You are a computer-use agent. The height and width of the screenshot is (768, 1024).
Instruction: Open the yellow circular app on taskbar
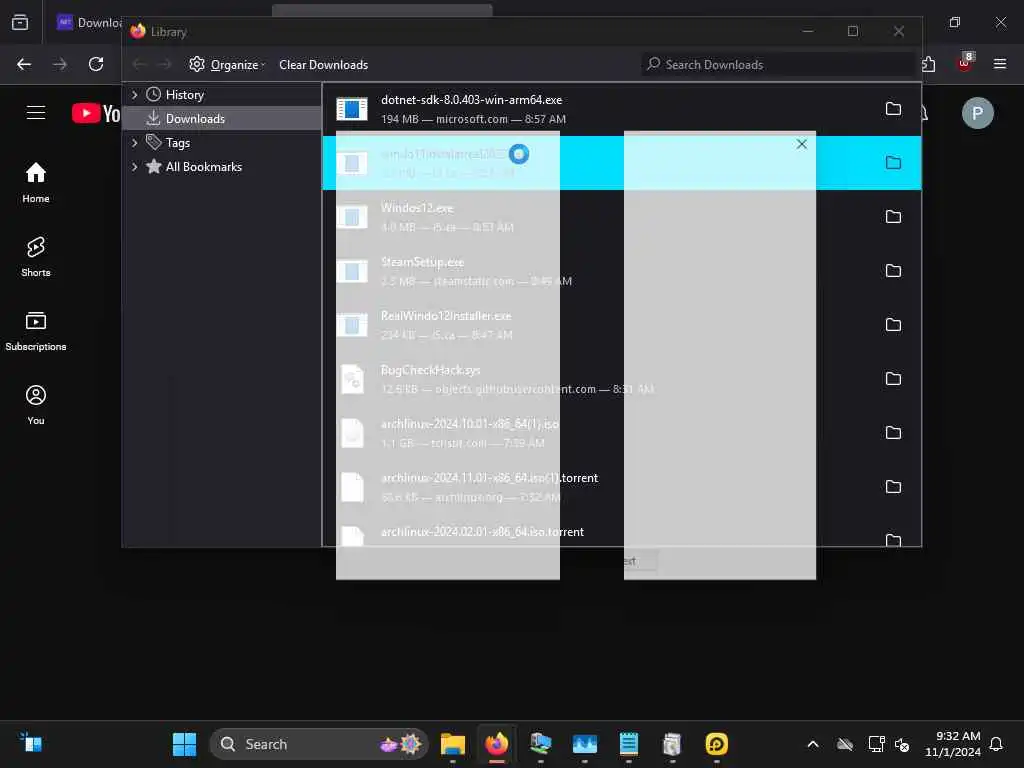tap(716, 744)
